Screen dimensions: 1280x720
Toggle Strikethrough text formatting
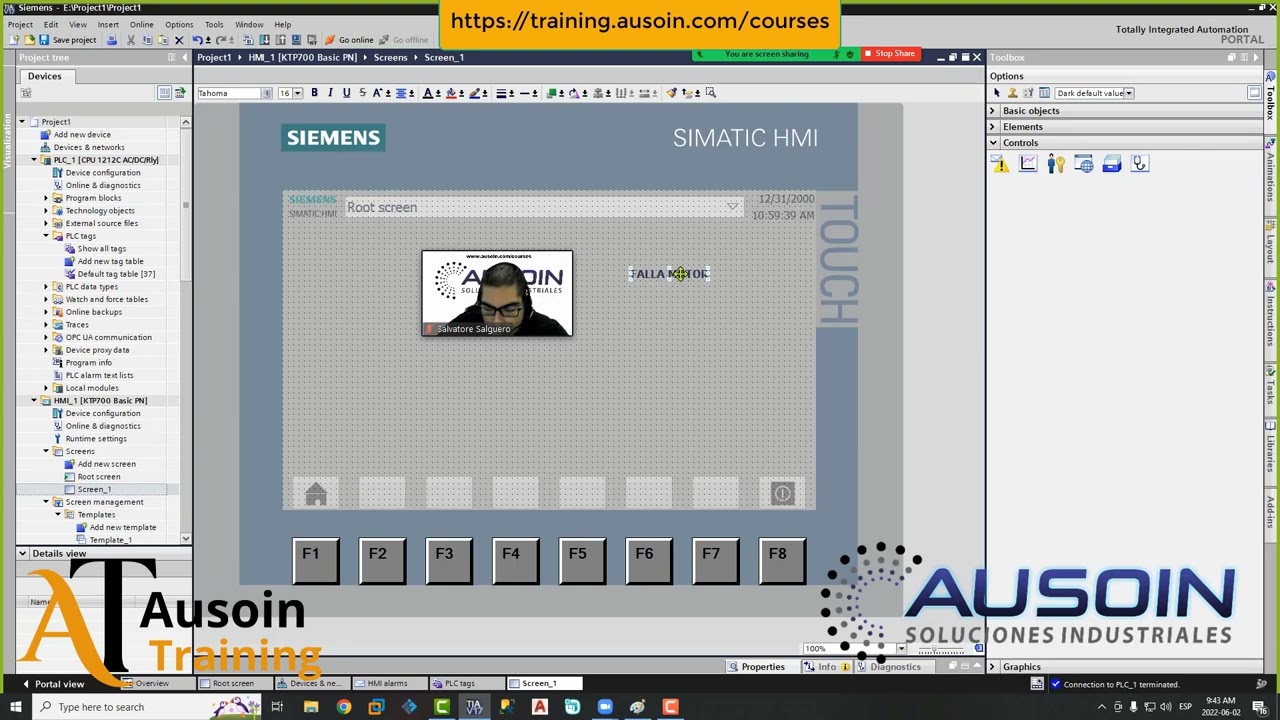[x=362, y=93]
